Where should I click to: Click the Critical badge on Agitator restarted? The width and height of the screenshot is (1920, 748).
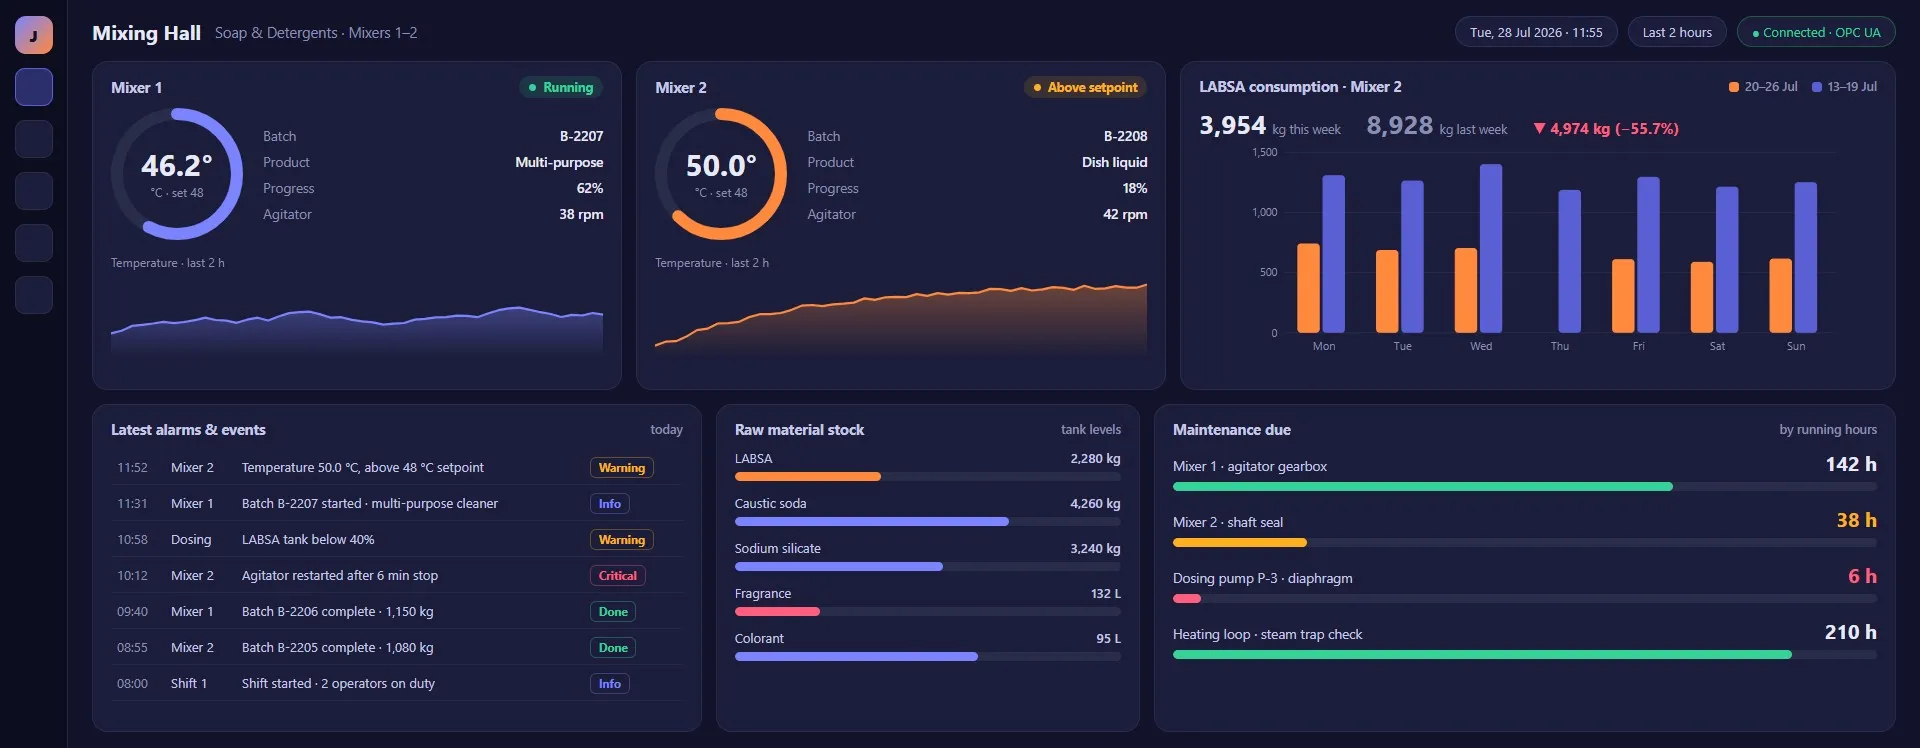point(618,576)
